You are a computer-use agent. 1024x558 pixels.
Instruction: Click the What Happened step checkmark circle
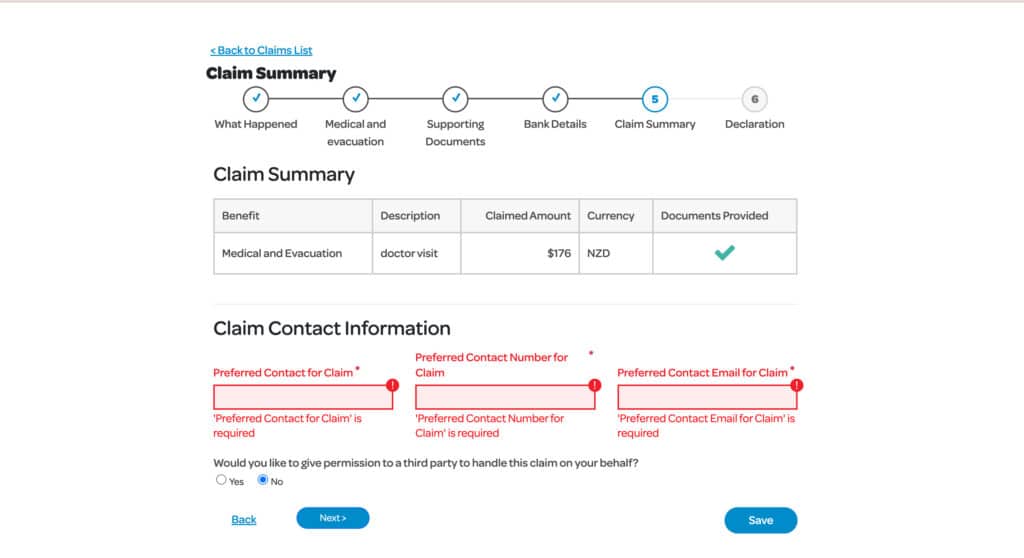tap(256, 99)
